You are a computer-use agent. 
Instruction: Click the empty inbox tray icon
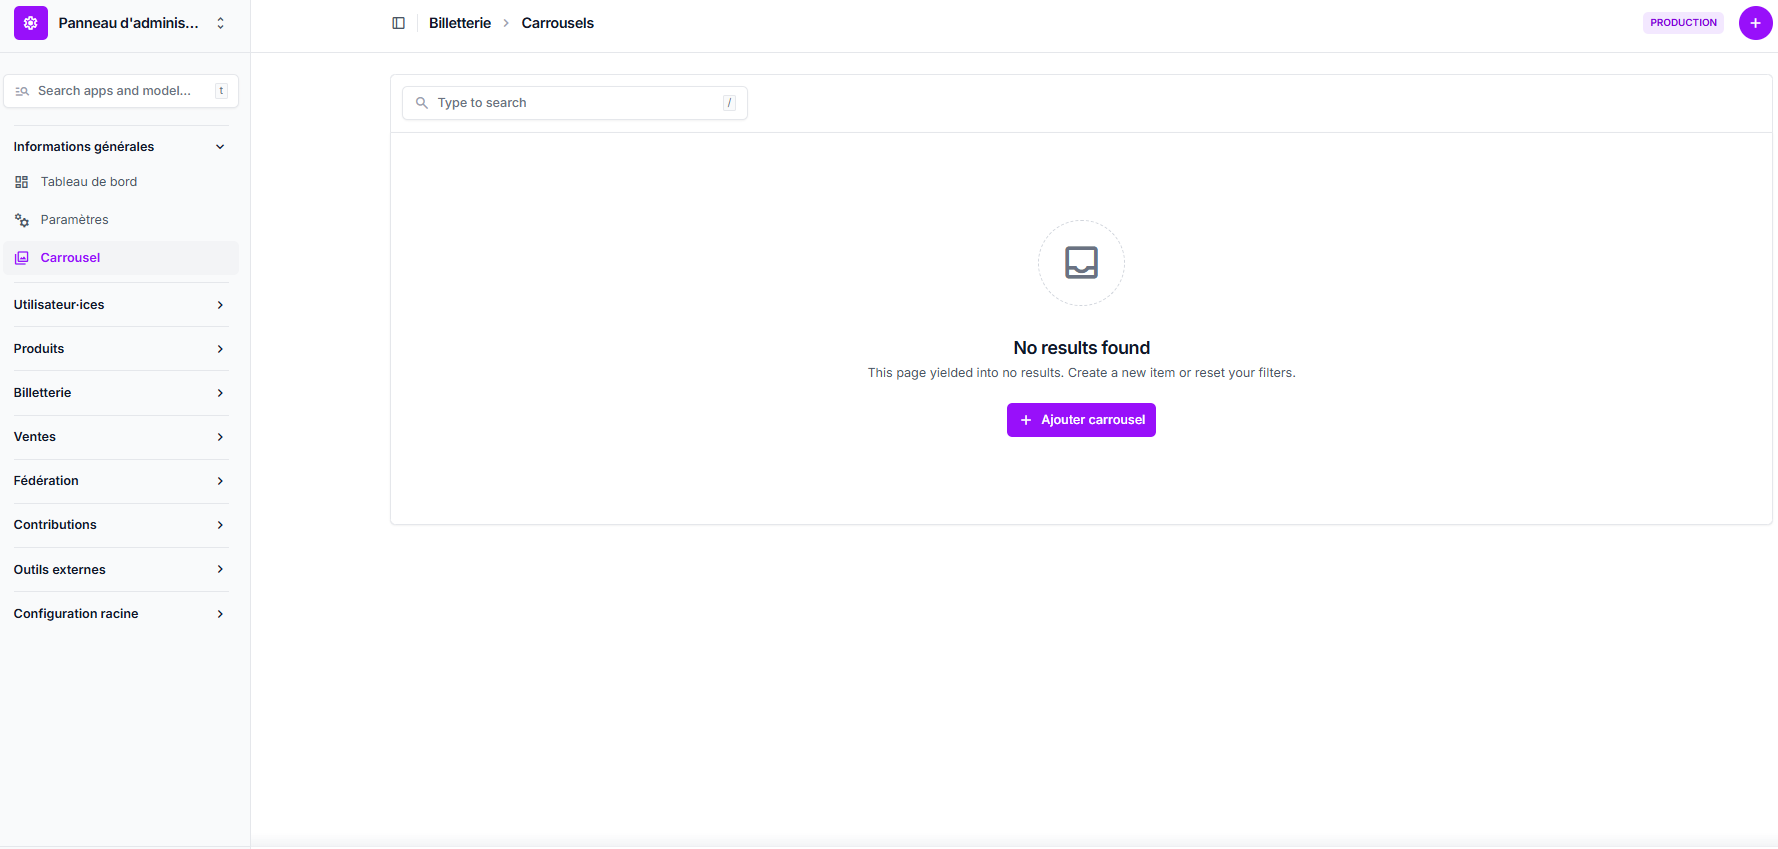[x=1081, y=263]
